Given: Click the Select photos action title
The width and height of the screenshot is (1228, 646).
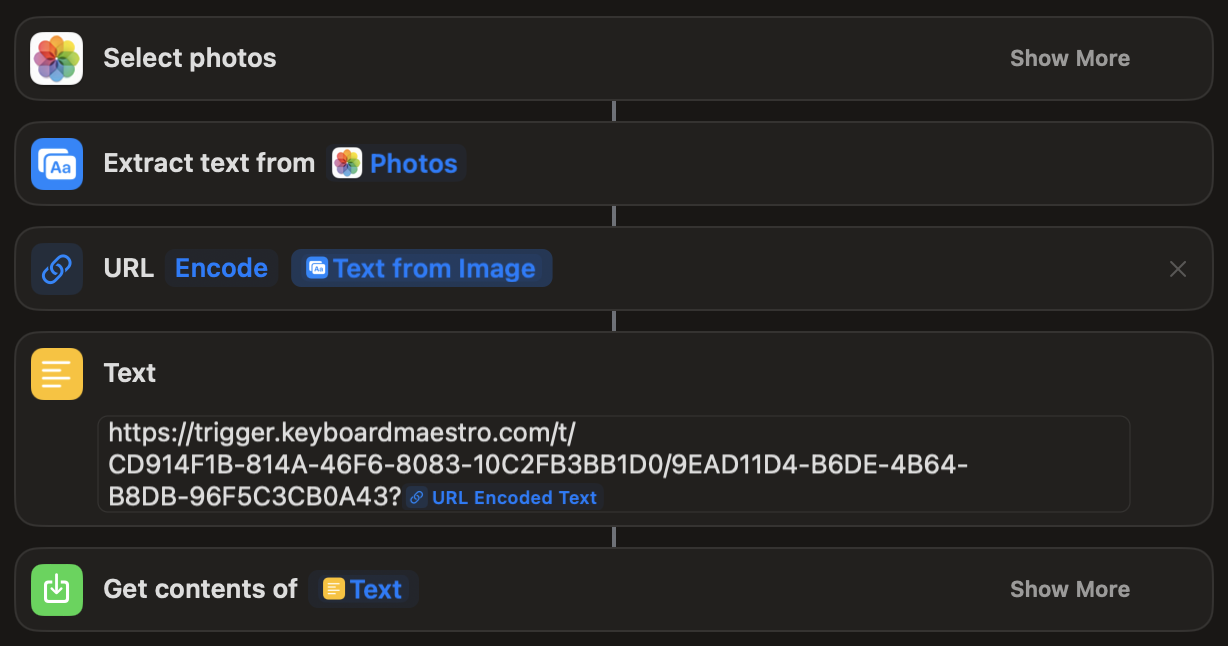Looking at the screenshot, I should (190, 58).
